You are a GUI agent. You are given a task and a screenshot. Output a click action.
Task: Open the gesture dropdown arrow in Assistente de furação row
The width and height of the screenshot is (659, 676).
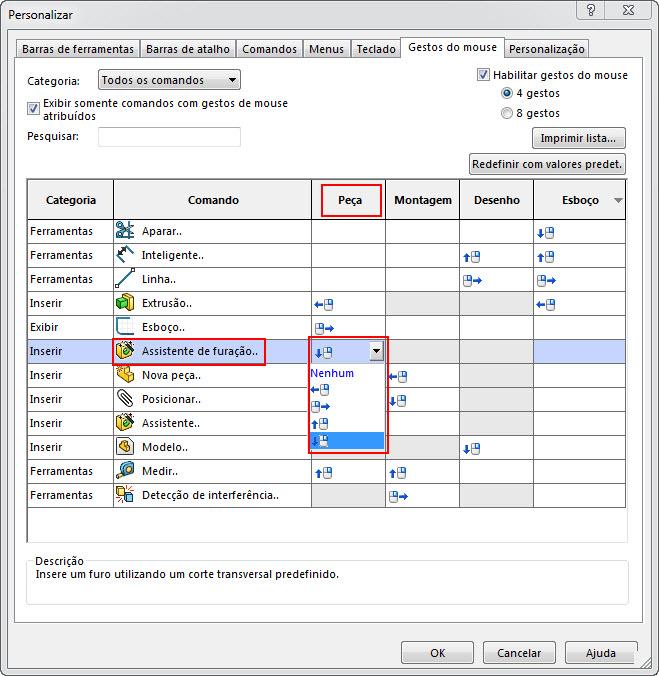(376, 351)
